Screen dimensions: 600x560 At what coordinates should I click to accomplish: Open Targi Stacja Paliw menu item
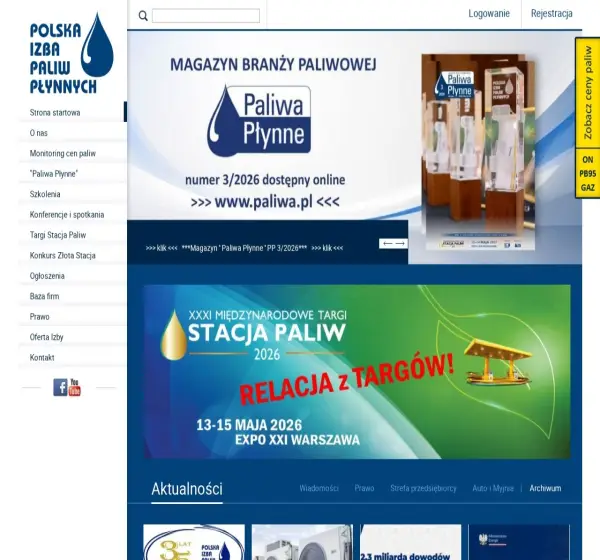58,235
